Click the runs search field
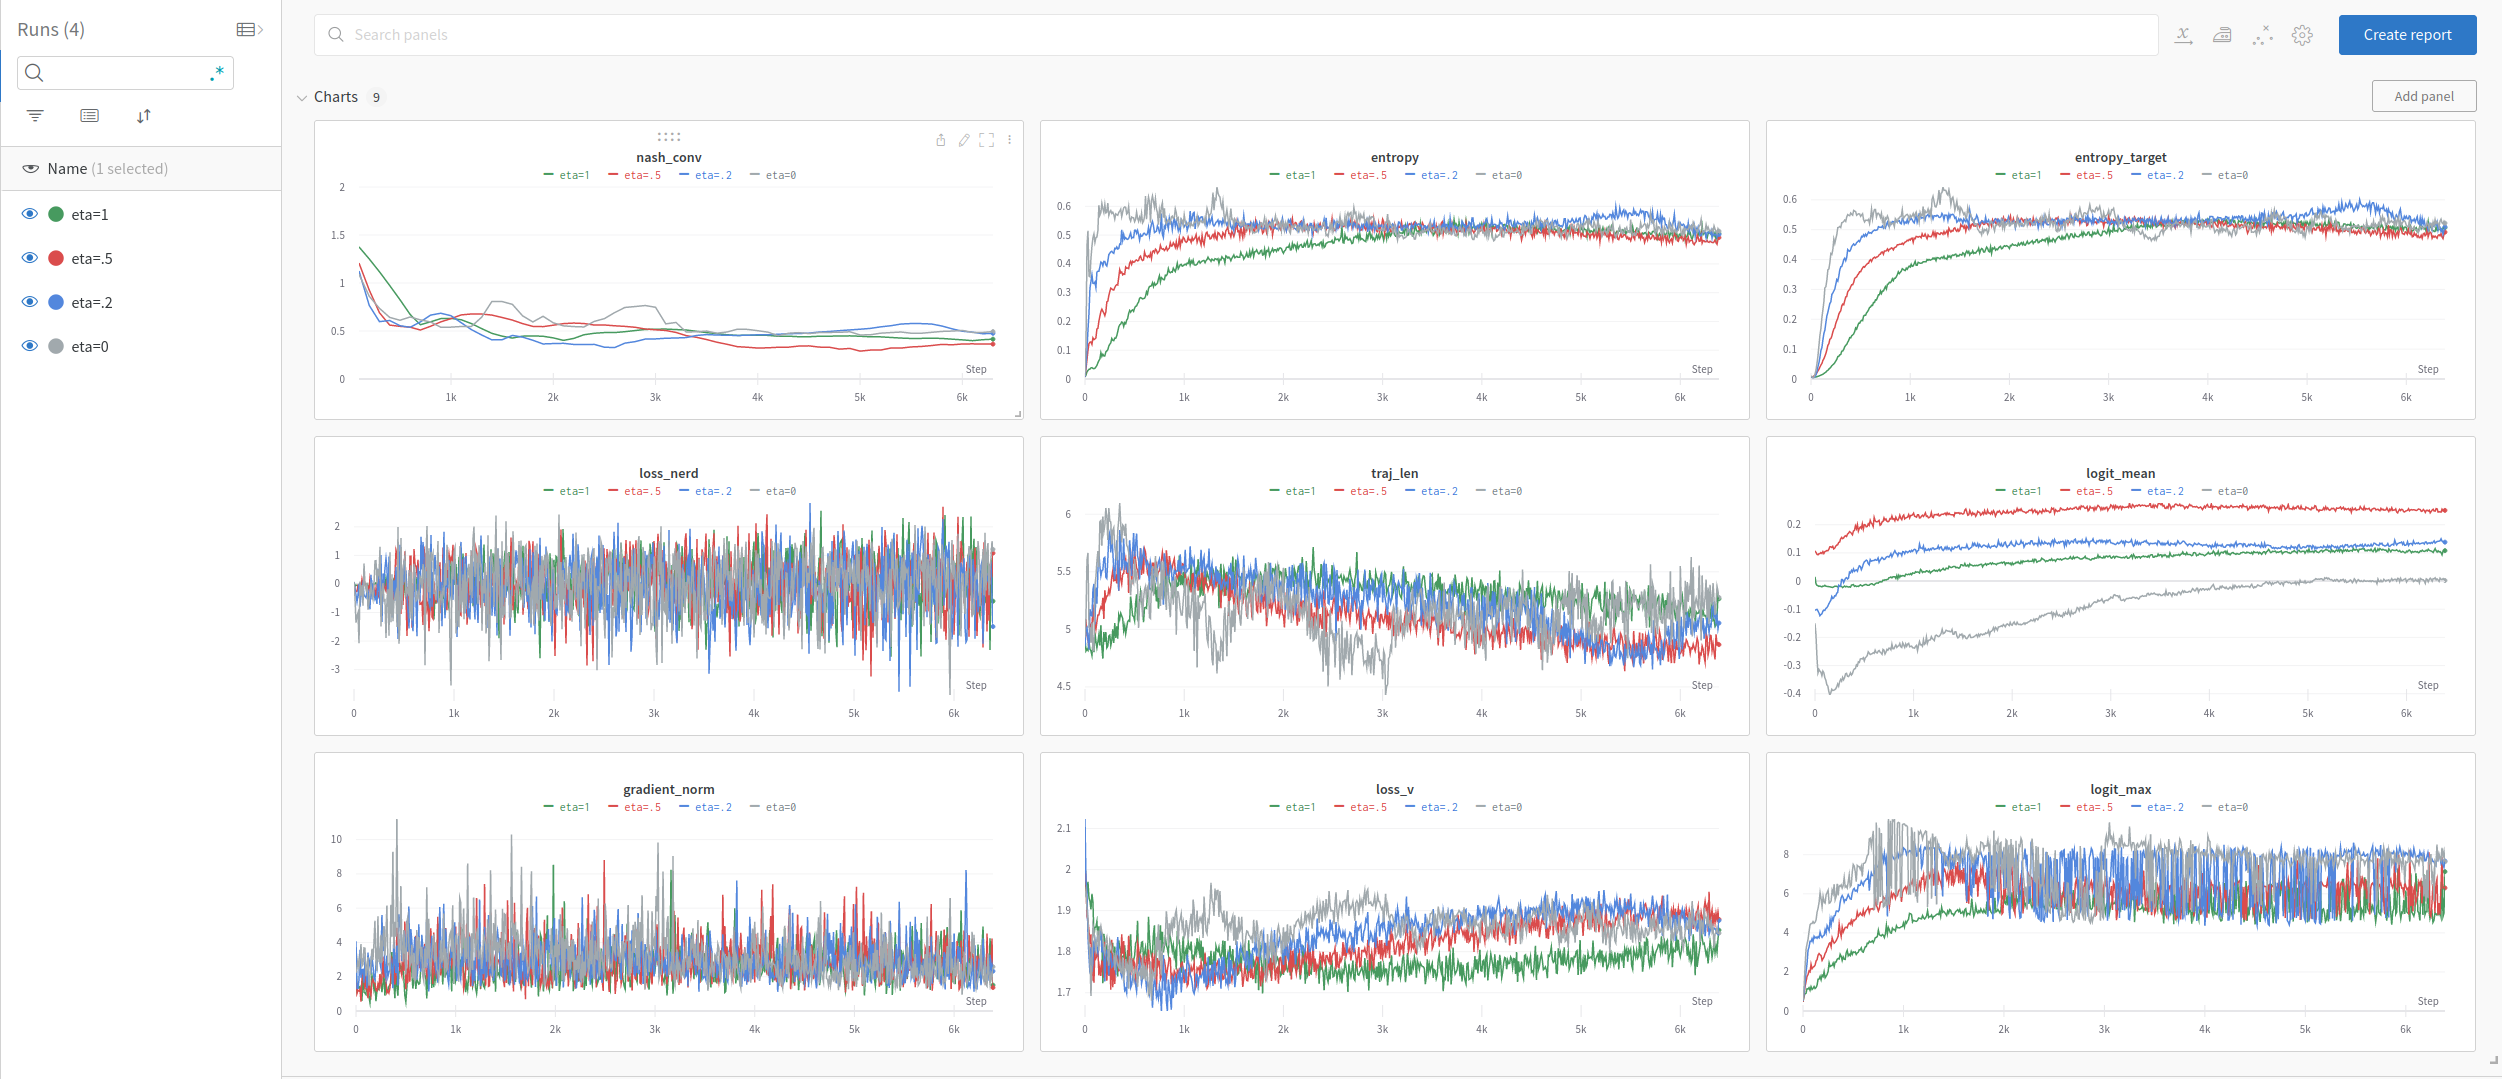 pyautogui.click(x=125, y=73)
